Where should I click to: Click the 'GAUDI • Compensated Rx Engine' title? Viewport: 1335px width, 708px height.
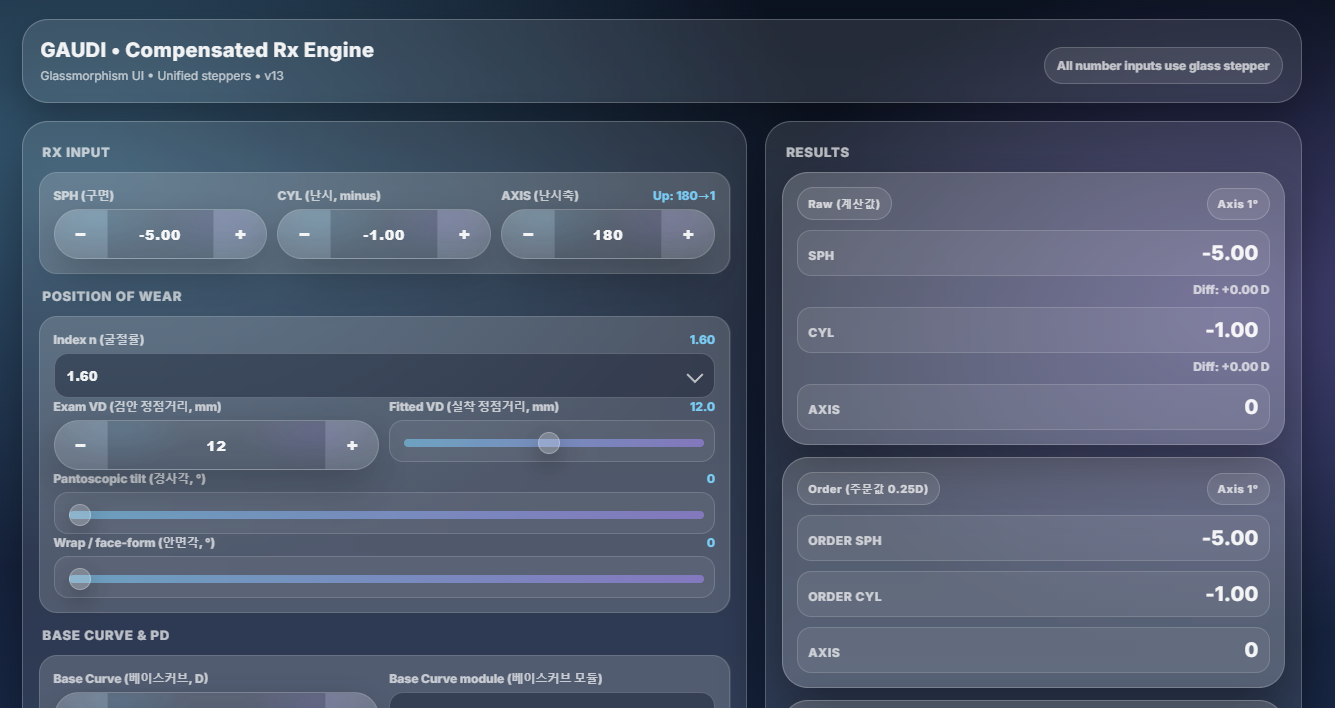pyautogui.click(x=207, y=50)
